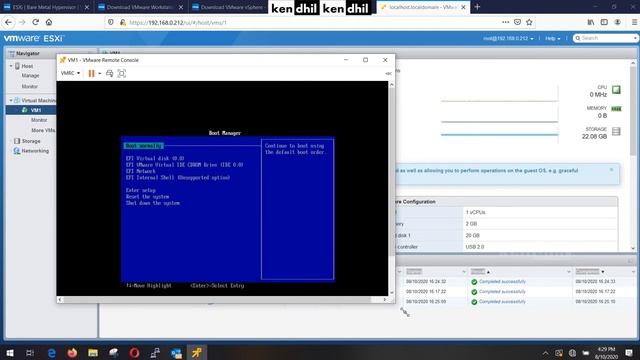Viewport: 640px width, 360px height.
Task: Go back in the browser
Action: coord(8,22)
